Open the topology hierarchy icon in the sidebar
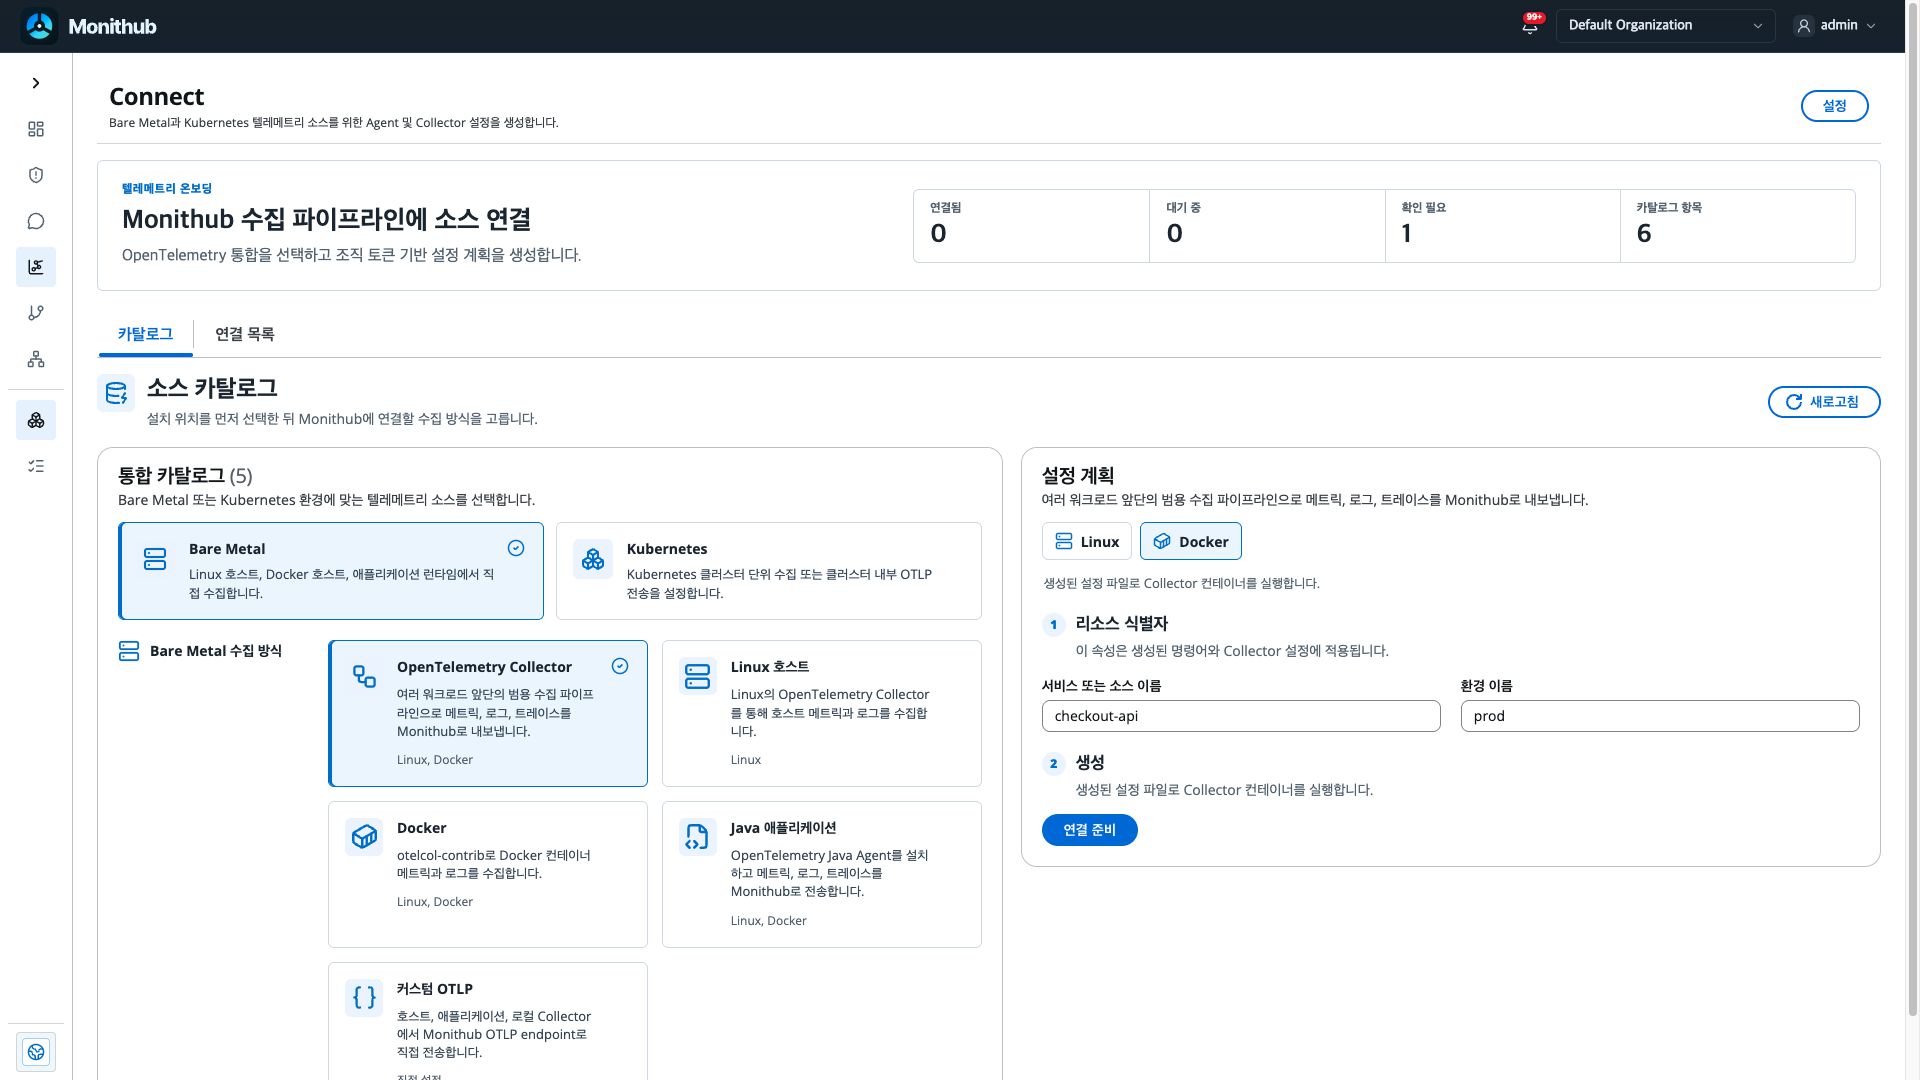This screenshot has width=1920, height=1080. point(36,359)
